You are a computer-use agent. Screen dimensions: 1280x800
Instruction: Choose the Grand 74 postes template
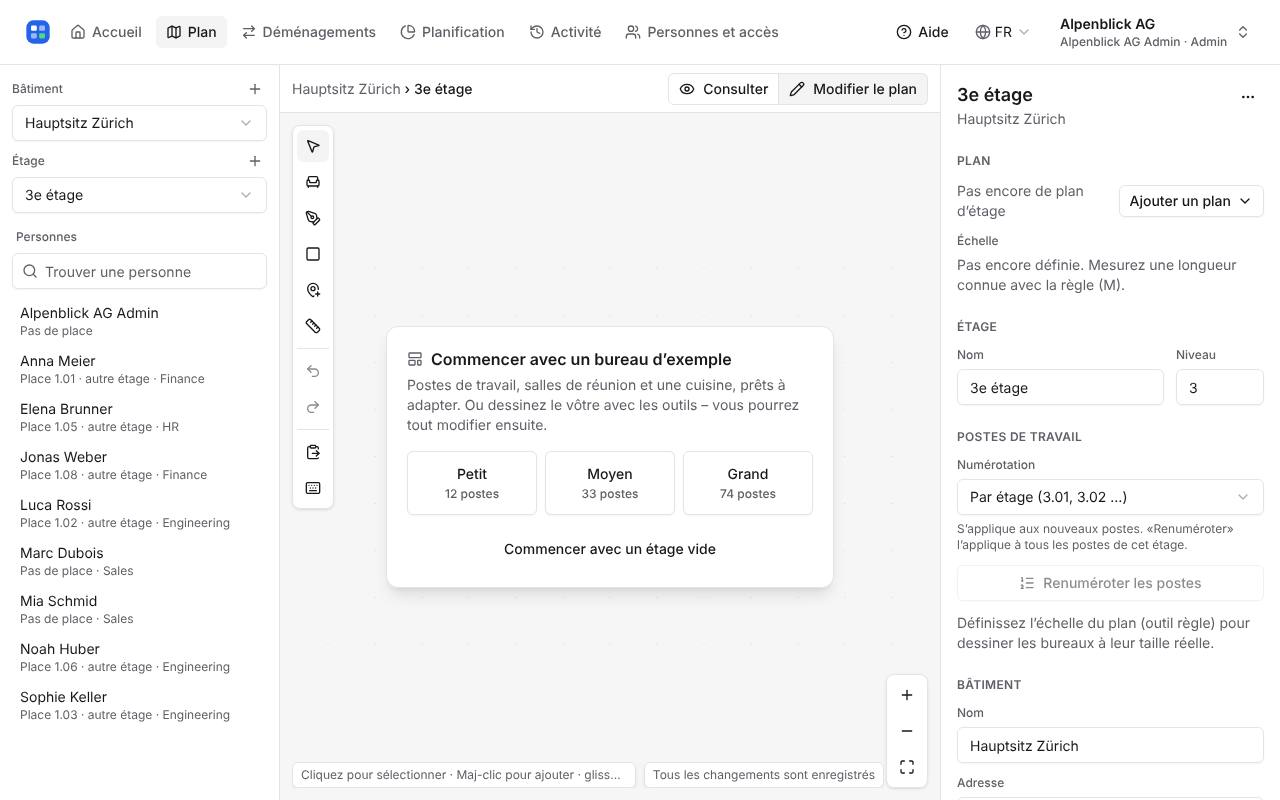[748, 483]
